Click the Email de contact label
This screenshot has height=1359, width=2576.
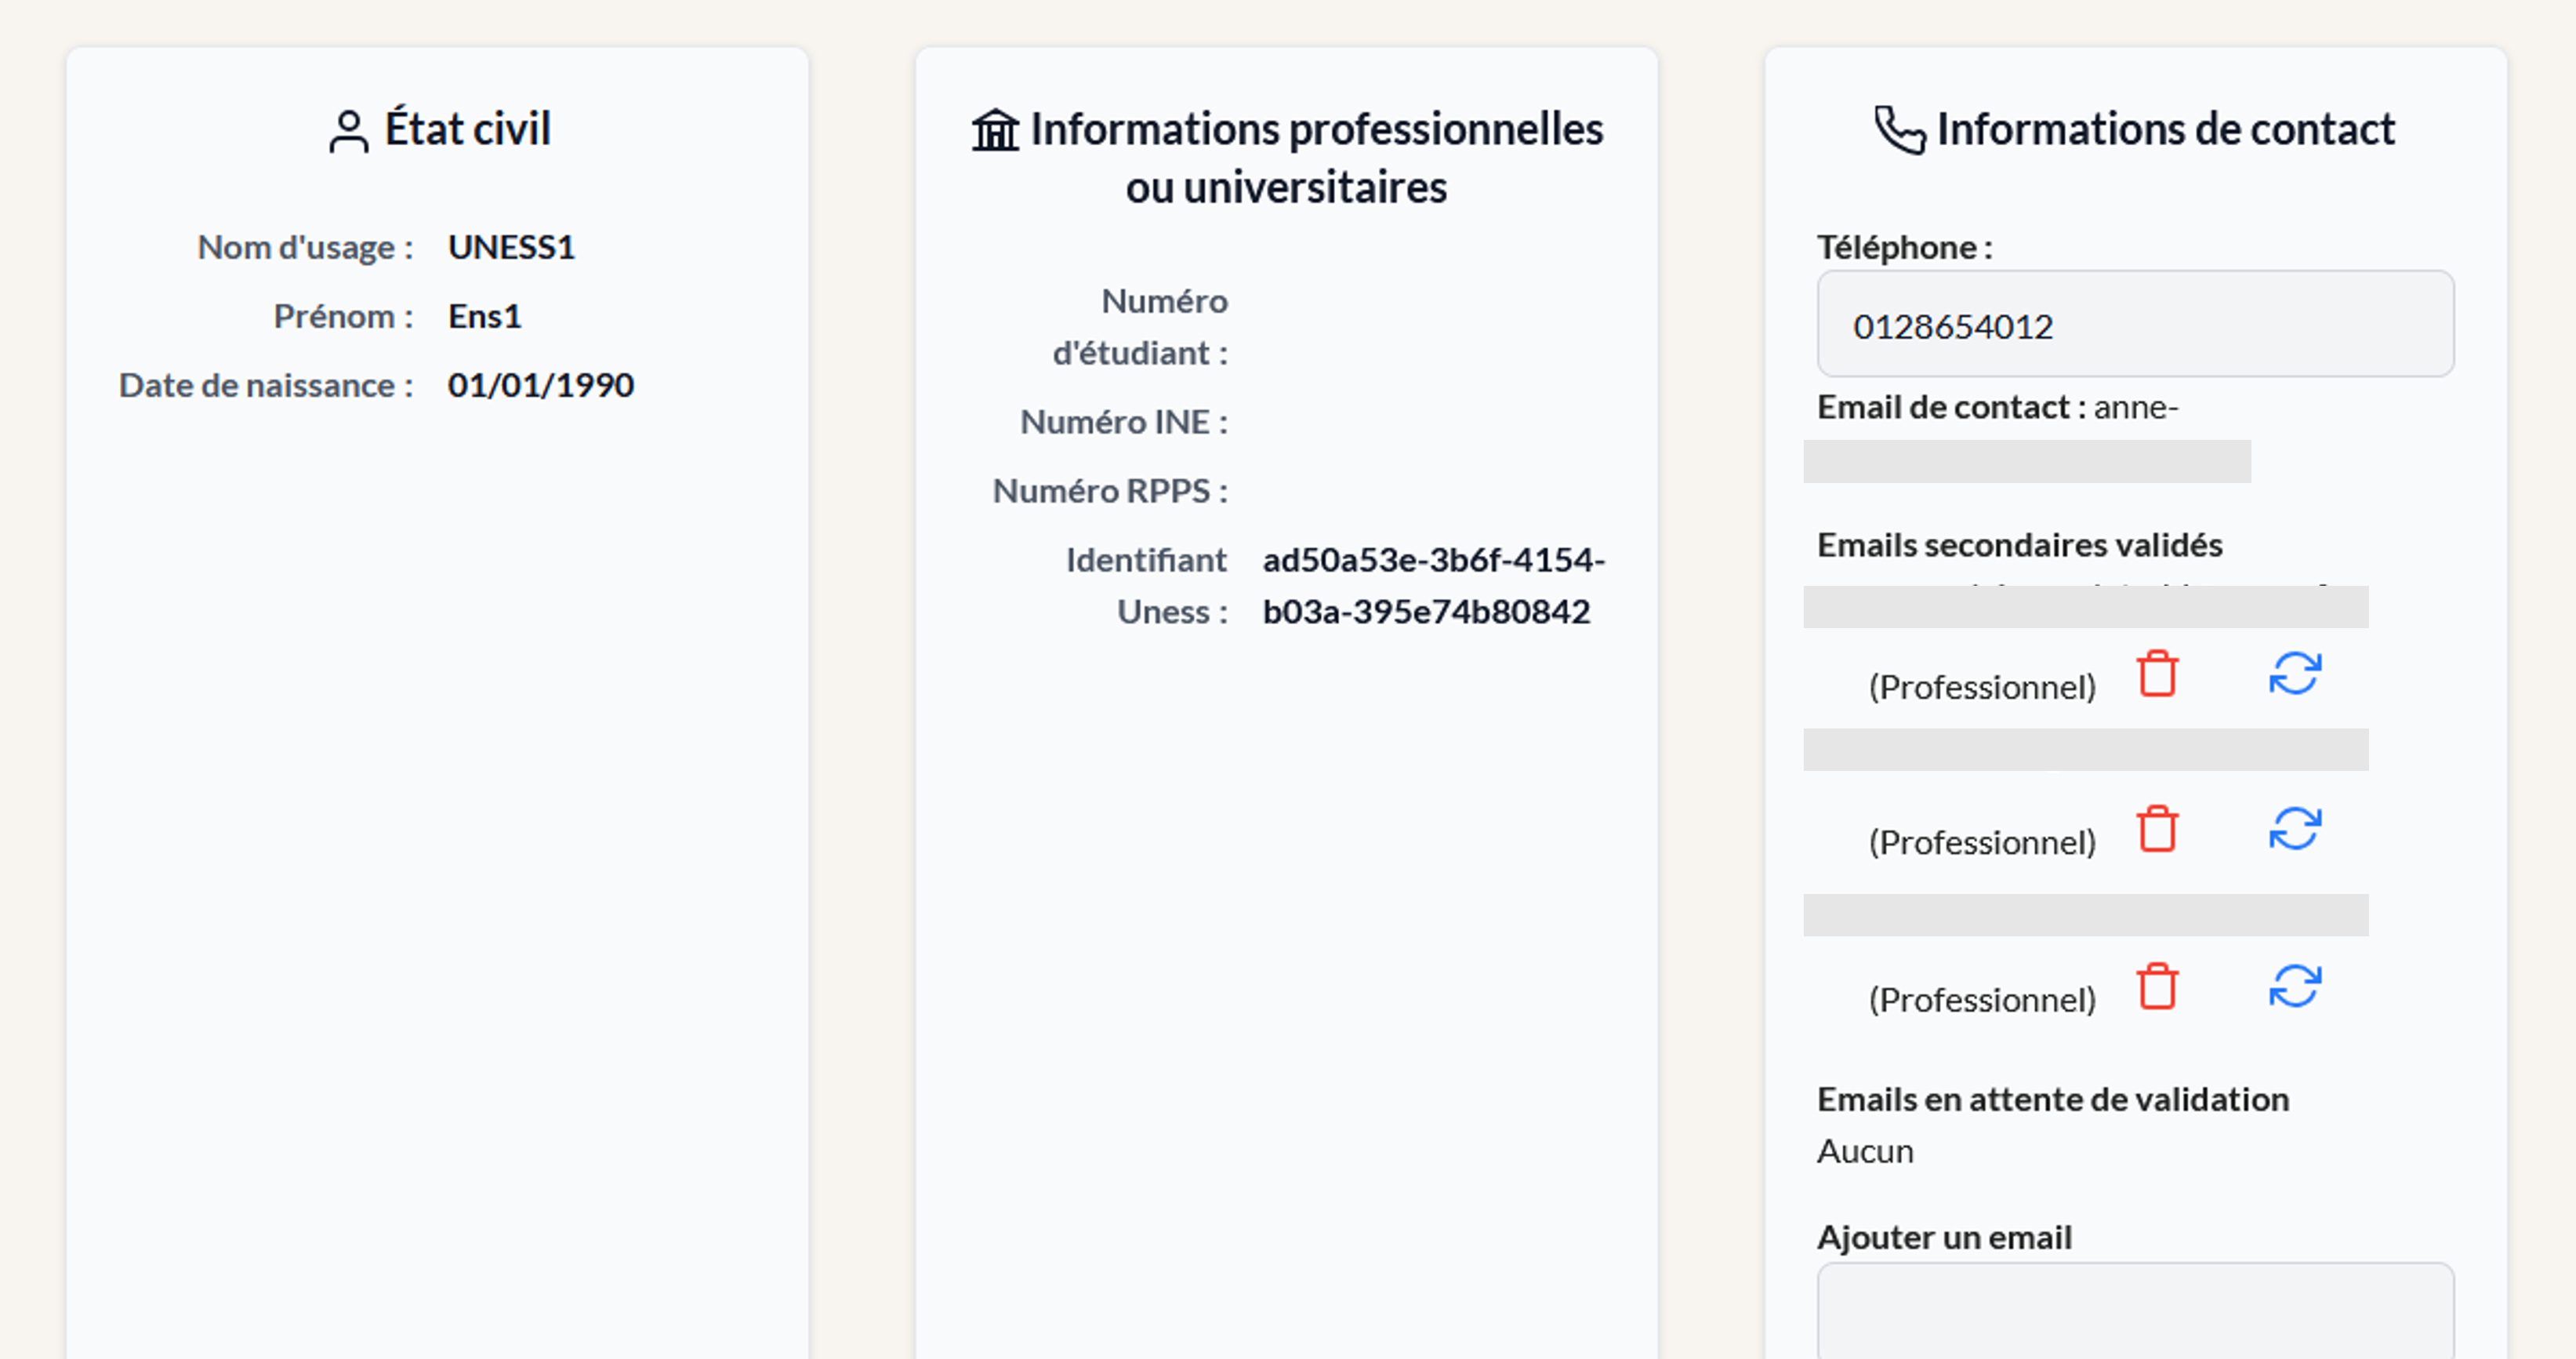click(x=1950, y=407)
